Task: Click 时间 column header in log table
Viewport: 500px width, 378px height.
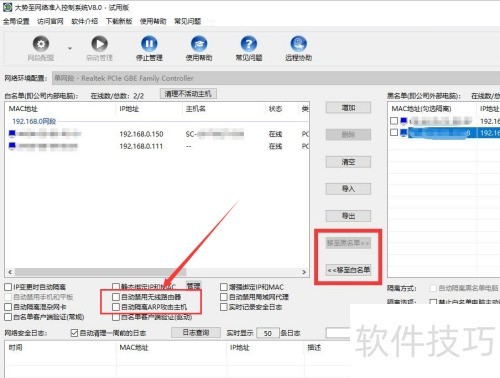Action: point(60,348)
